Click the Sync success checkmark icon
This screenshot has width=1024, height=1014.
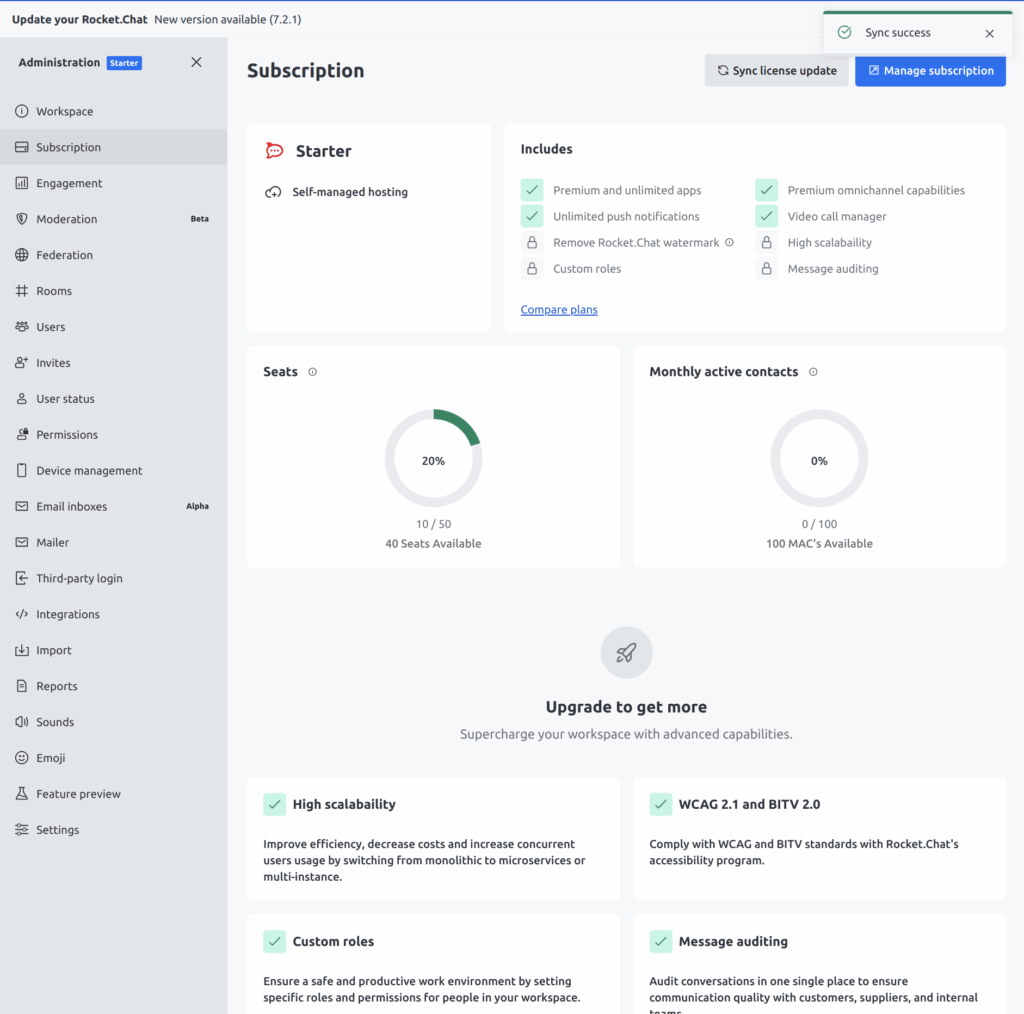844,32
